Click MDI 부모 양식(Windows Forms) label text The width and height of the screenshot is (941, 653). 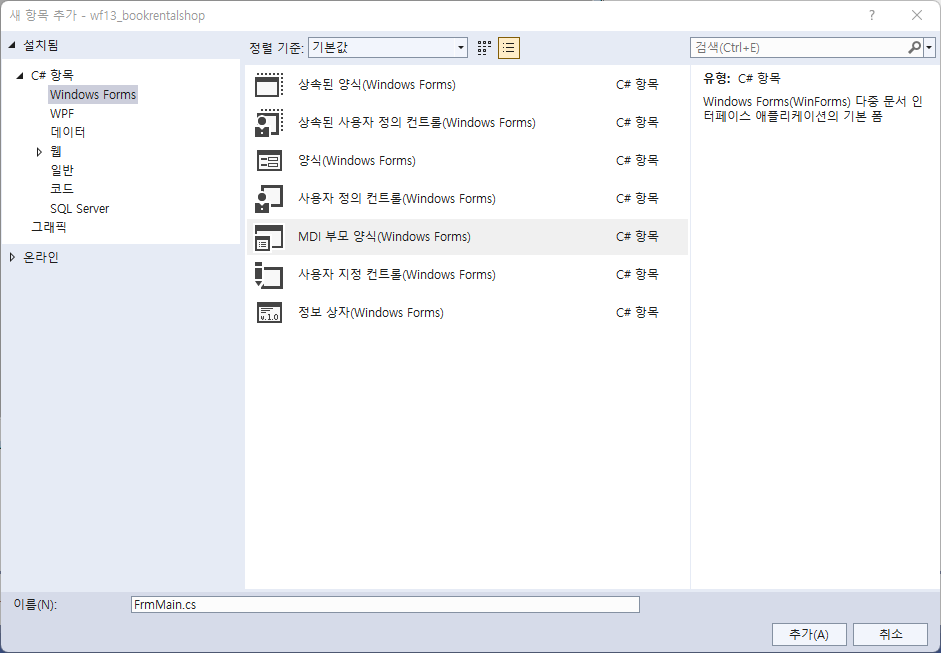tap(384, 237)
